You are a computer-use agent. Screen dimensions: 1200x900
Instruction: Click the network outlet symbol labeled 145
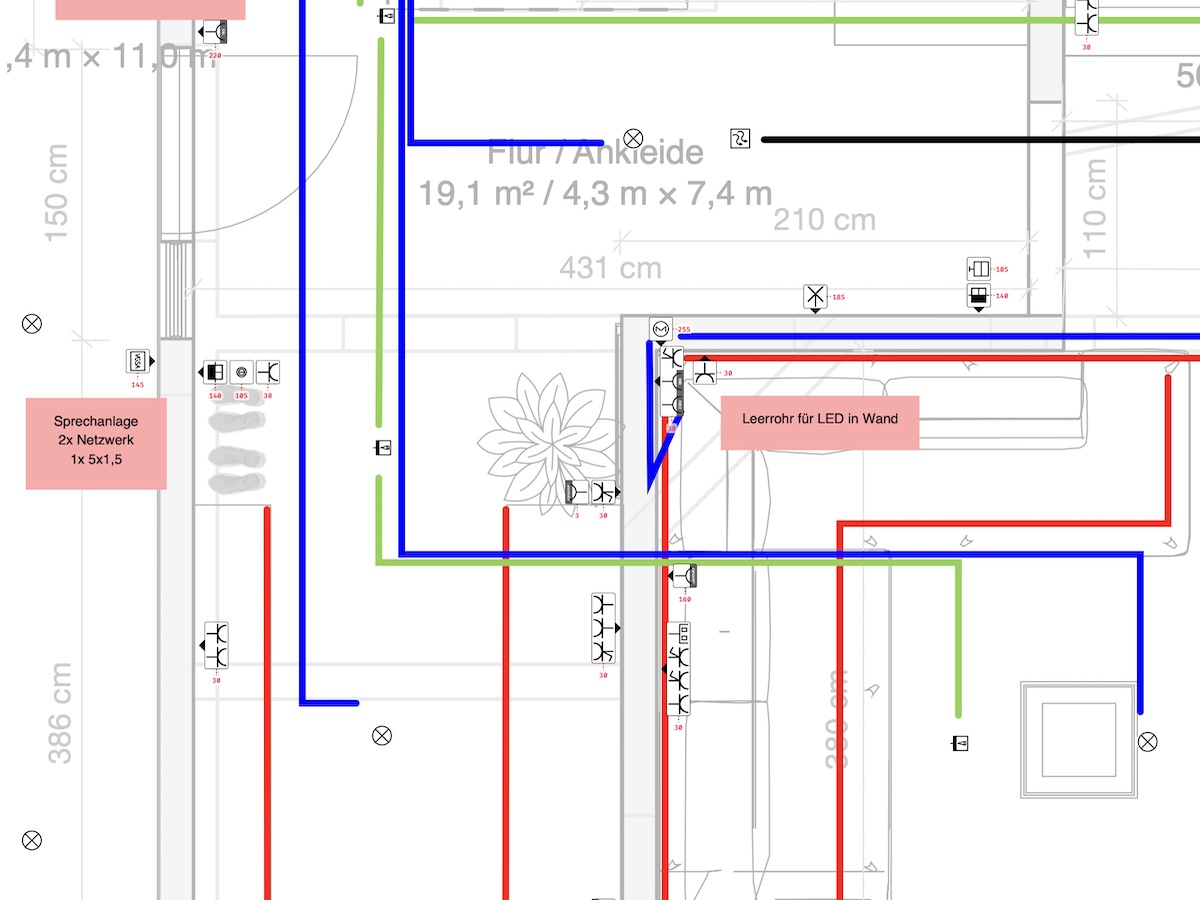pyautogui.click(x=137, y=361)
